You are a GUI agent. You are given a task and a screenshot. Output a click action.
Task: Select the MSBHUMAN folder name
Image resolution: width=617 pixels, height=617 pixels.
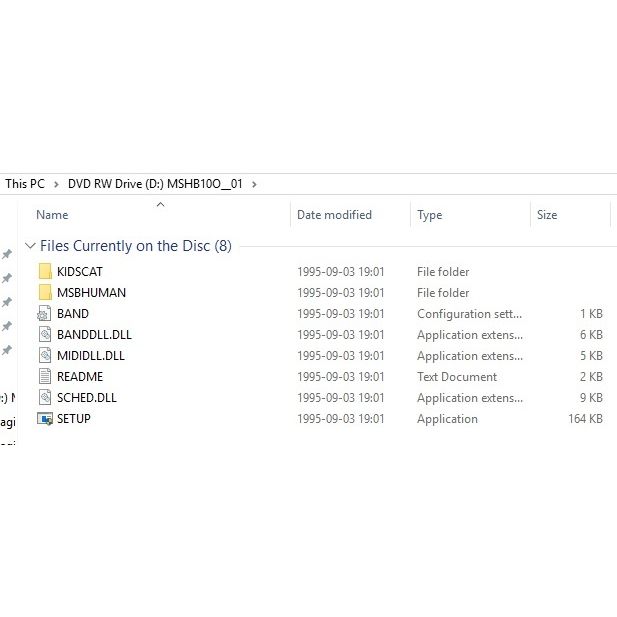(x=91, y=292)
